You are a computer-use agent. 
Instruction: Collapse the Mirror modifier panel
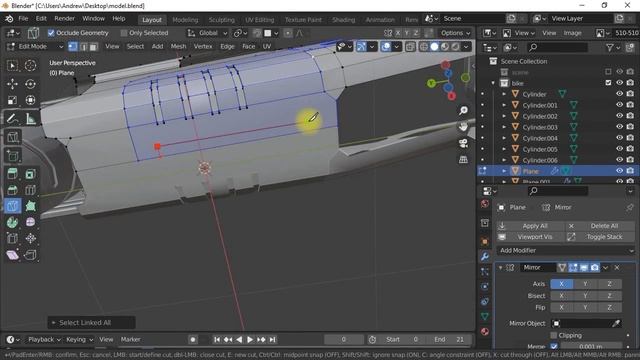[500, 268]
